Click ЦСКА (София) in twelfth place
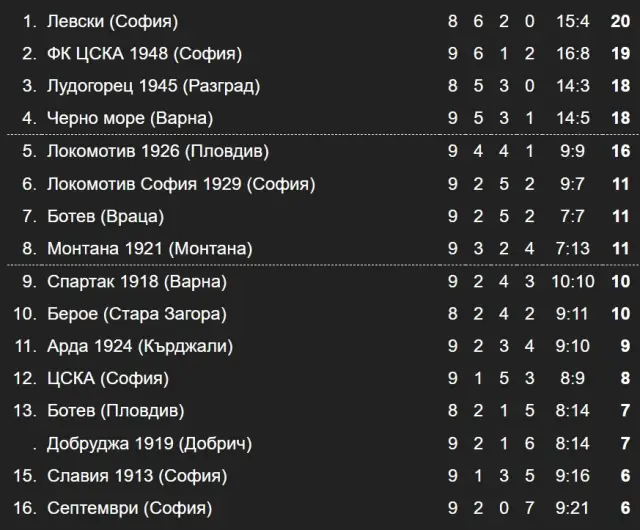Image resolution: width=640 pixels, height=530 pixels. [x=108, y=378]
